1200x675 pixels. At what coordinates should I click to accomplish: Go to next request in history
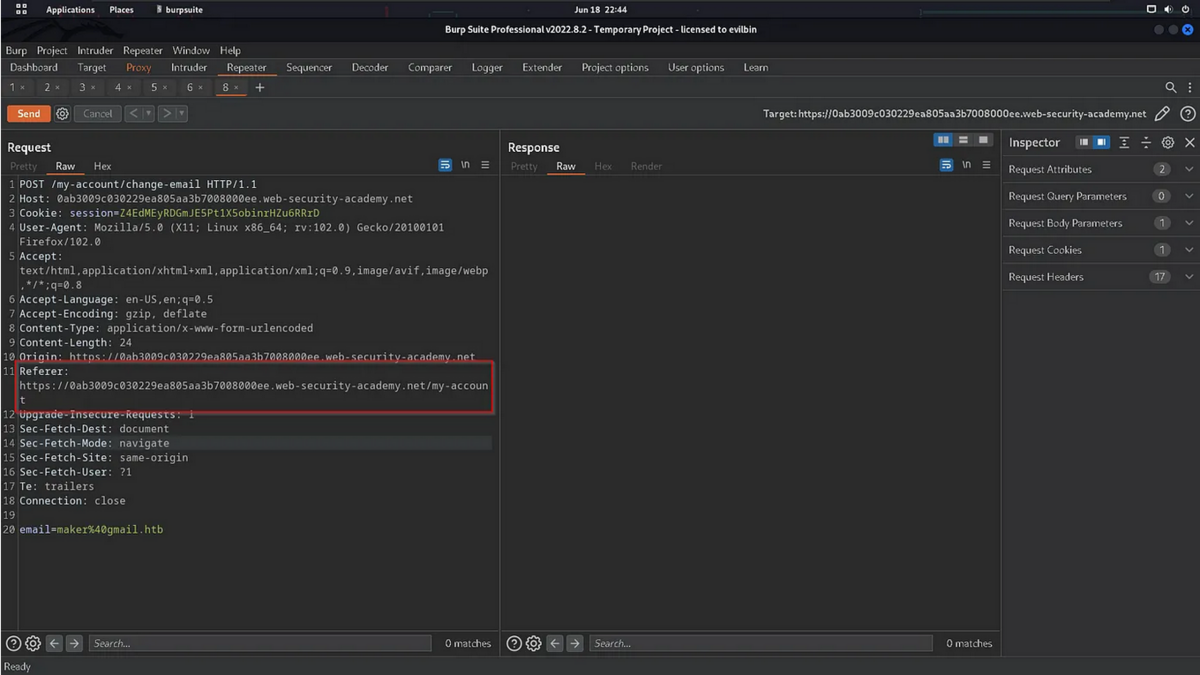tap(167, 114)
